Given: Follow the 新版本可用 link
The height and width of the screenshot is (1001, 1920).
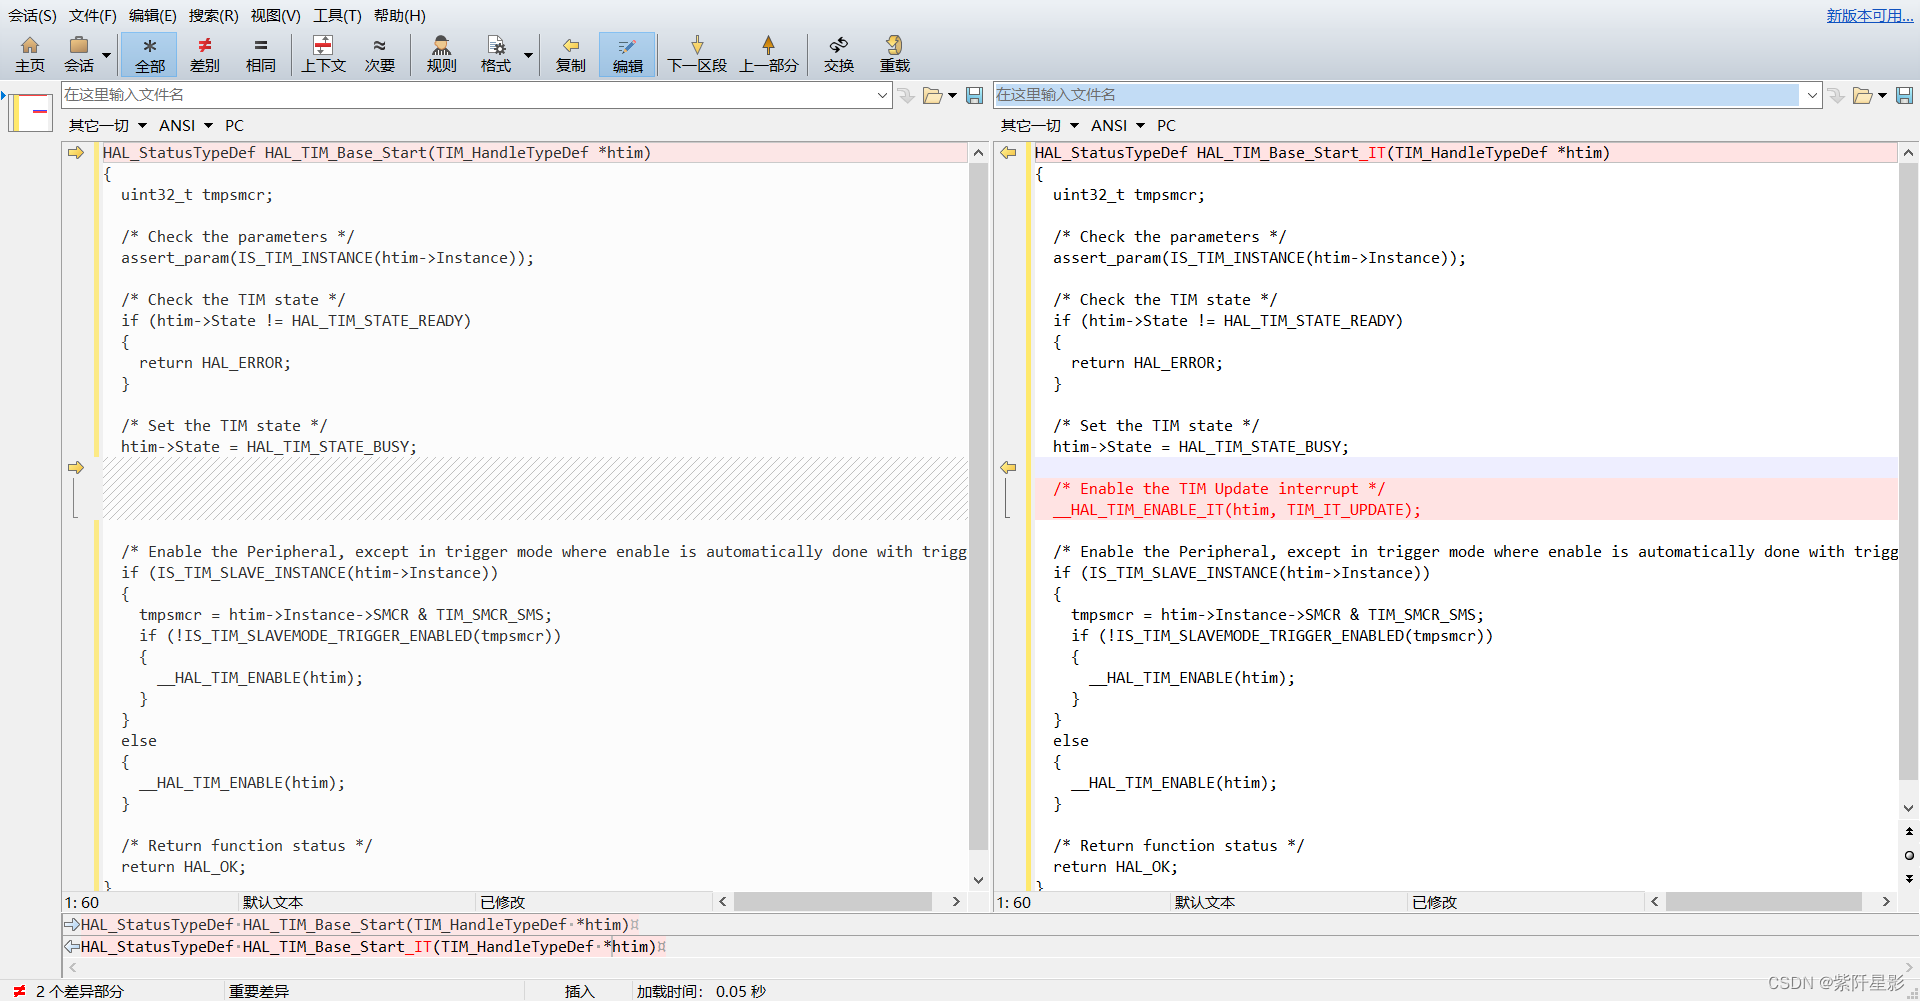Looking at the screenshot, I should point(1869,15).
